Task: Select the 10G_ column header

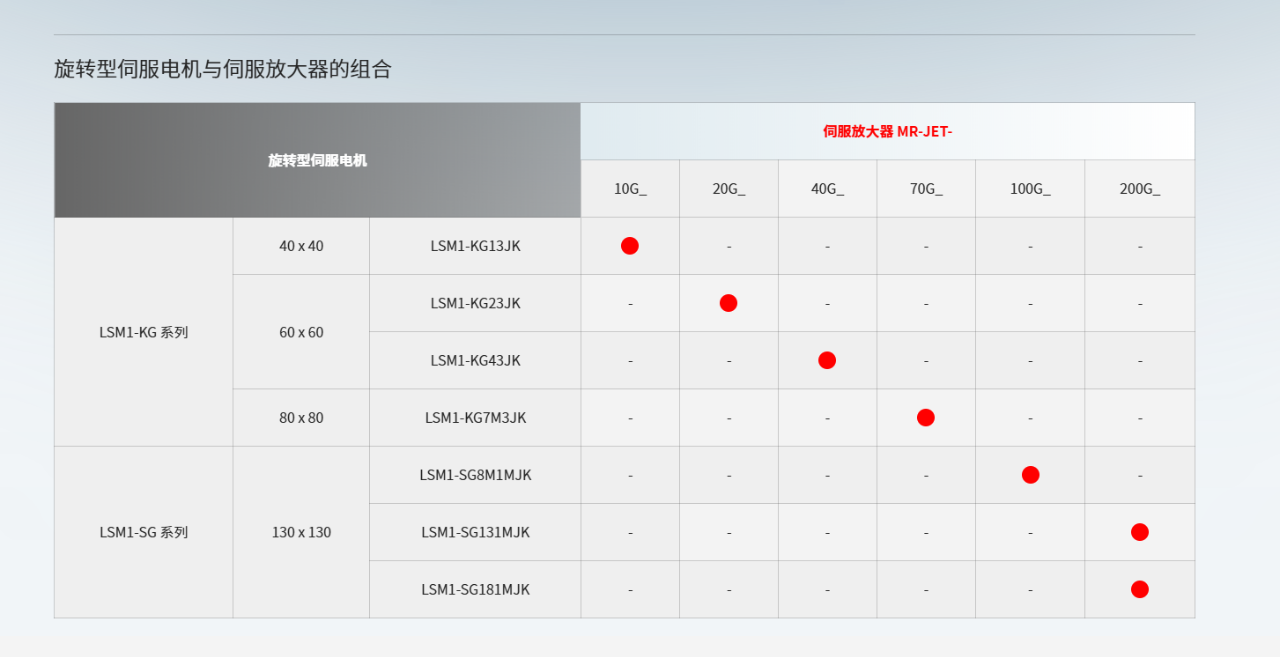Action: pos(630,189)
